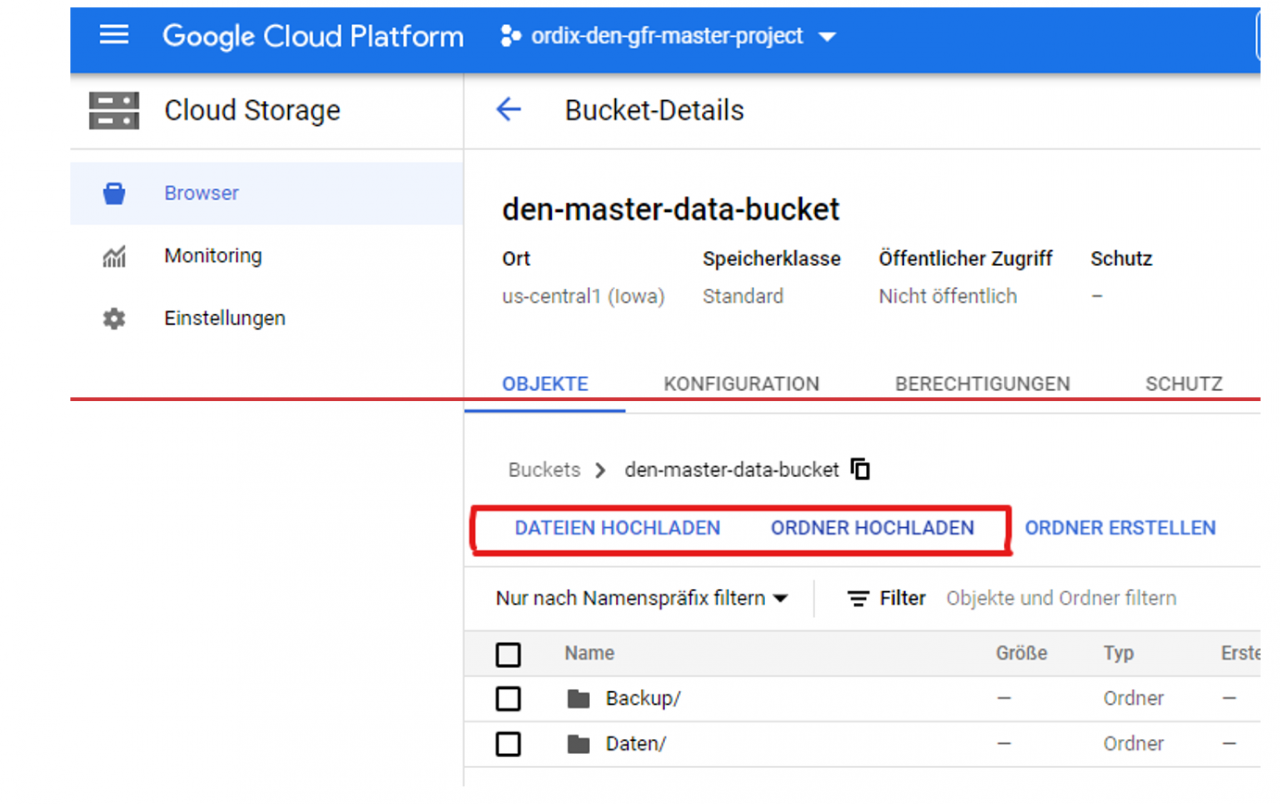Click the ORDNER ERSTELLEN button

click(1120, 528)
